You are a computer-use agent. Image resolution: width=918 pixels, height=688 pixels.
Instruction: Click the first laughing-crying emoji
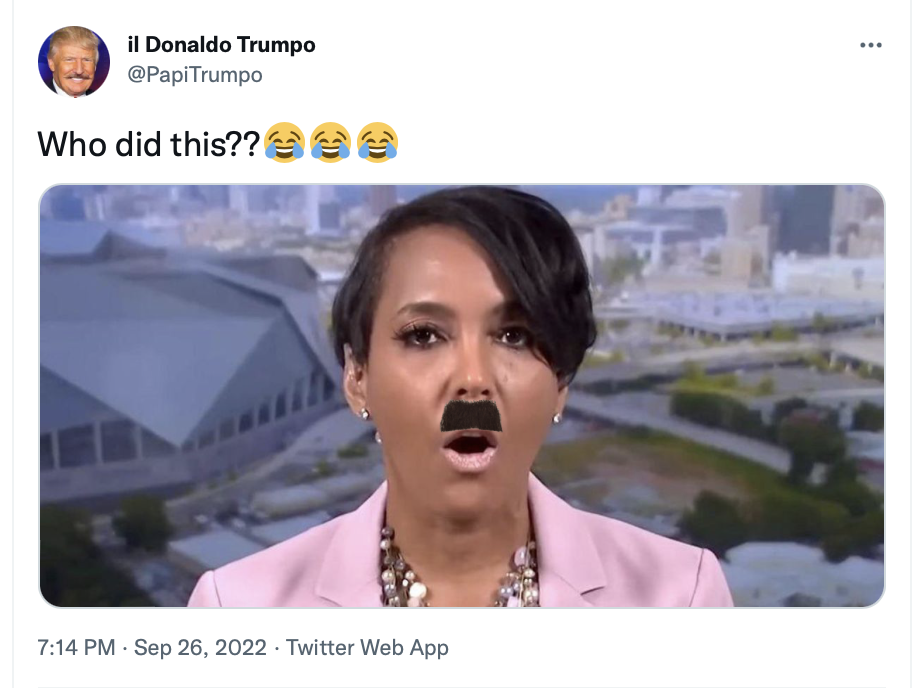point(284,142)
